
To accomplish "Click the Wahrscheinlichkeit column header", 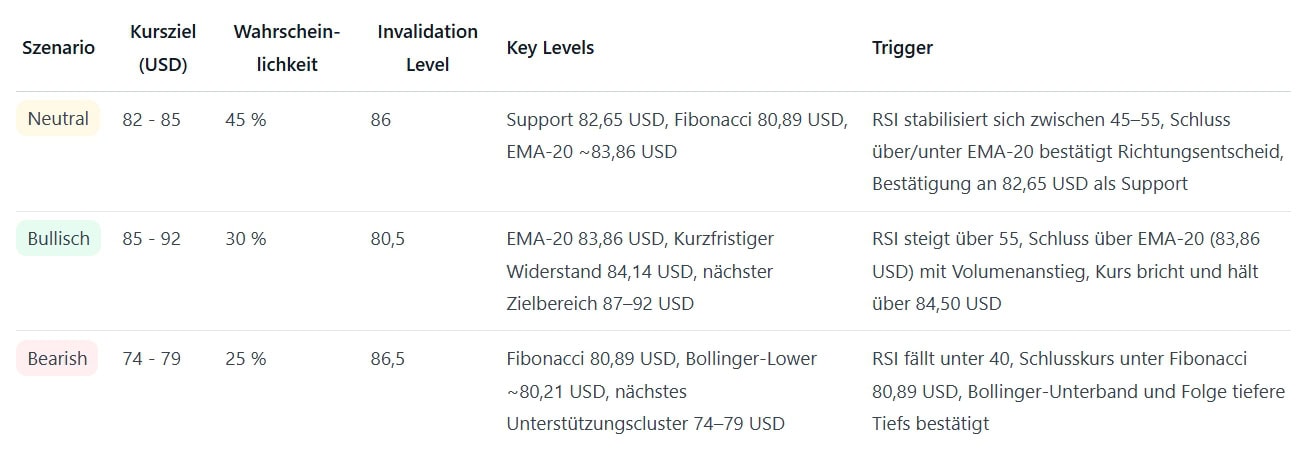I will point(286,48).
